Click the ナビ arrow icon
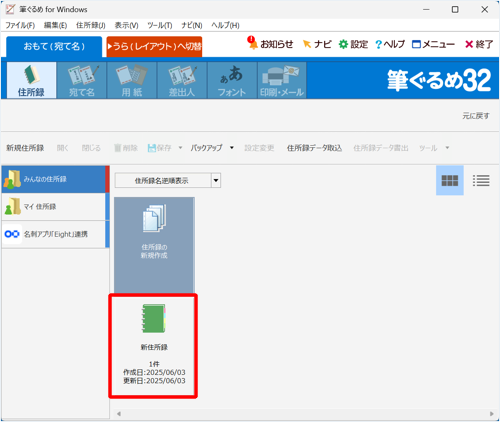Screen dimensions: 500x422 click(x=307, y=44)
